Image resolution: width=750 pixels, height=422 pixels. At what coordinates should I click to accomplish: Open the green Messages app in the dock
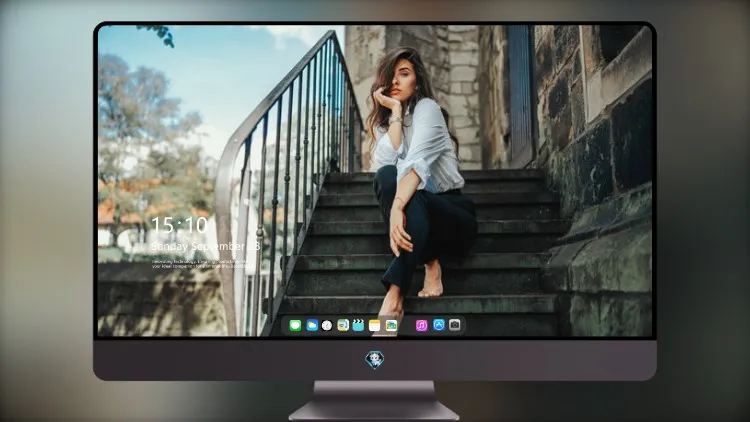point(295,325)
